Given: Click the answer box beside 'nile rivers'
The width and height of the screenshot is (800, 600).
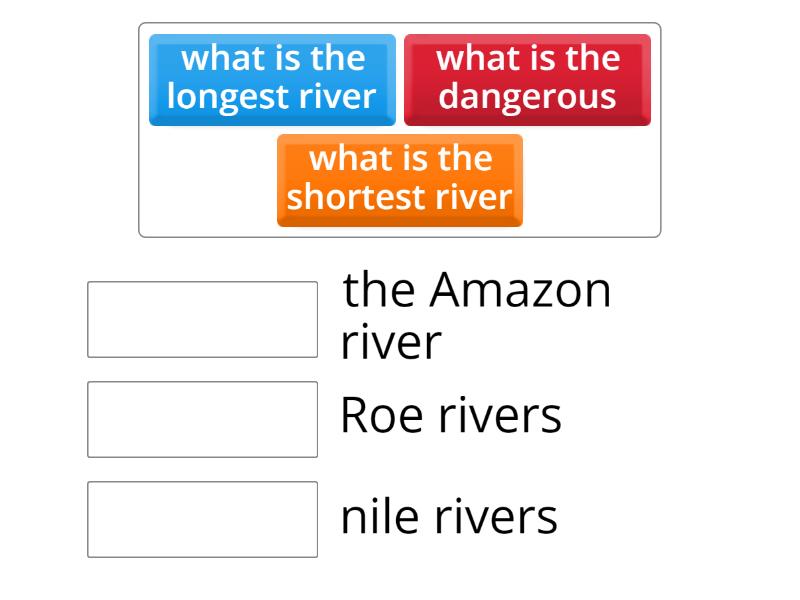Looking at the screenshot, I should [202, 517].
